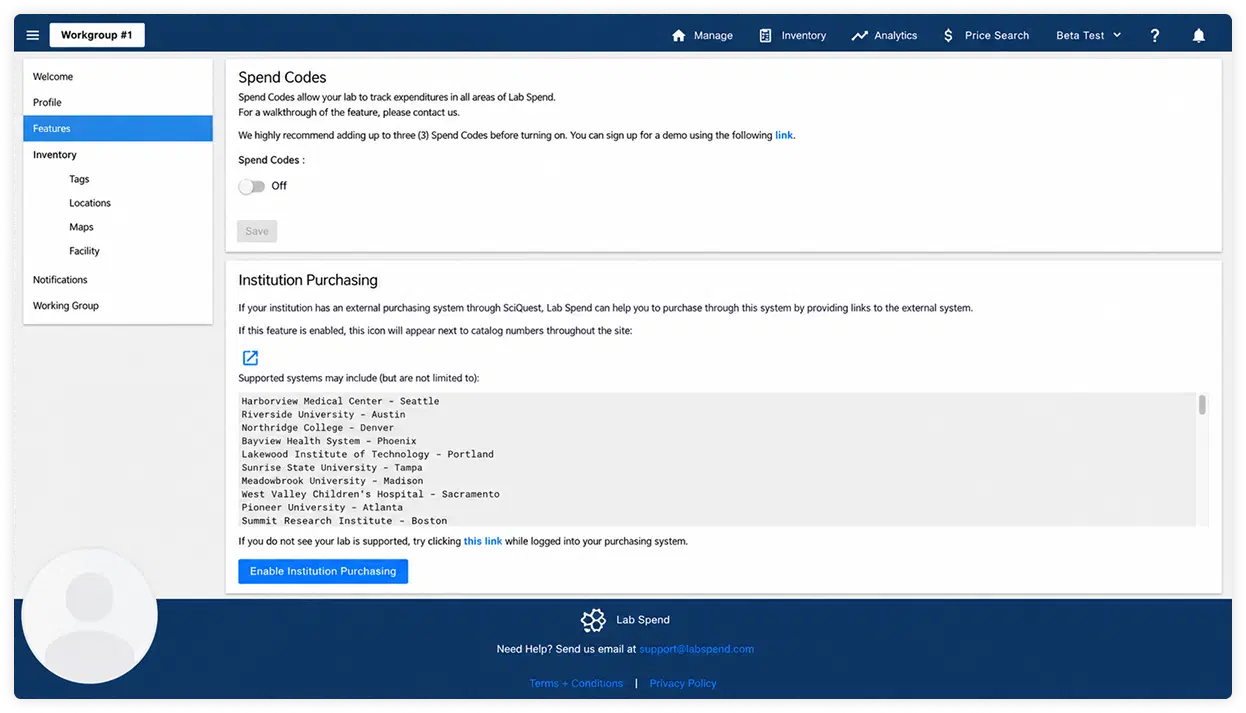This screenshot has height=713, width=1246.
Task: Open Analytics in top navigation
Action: [x=896, y=35]
